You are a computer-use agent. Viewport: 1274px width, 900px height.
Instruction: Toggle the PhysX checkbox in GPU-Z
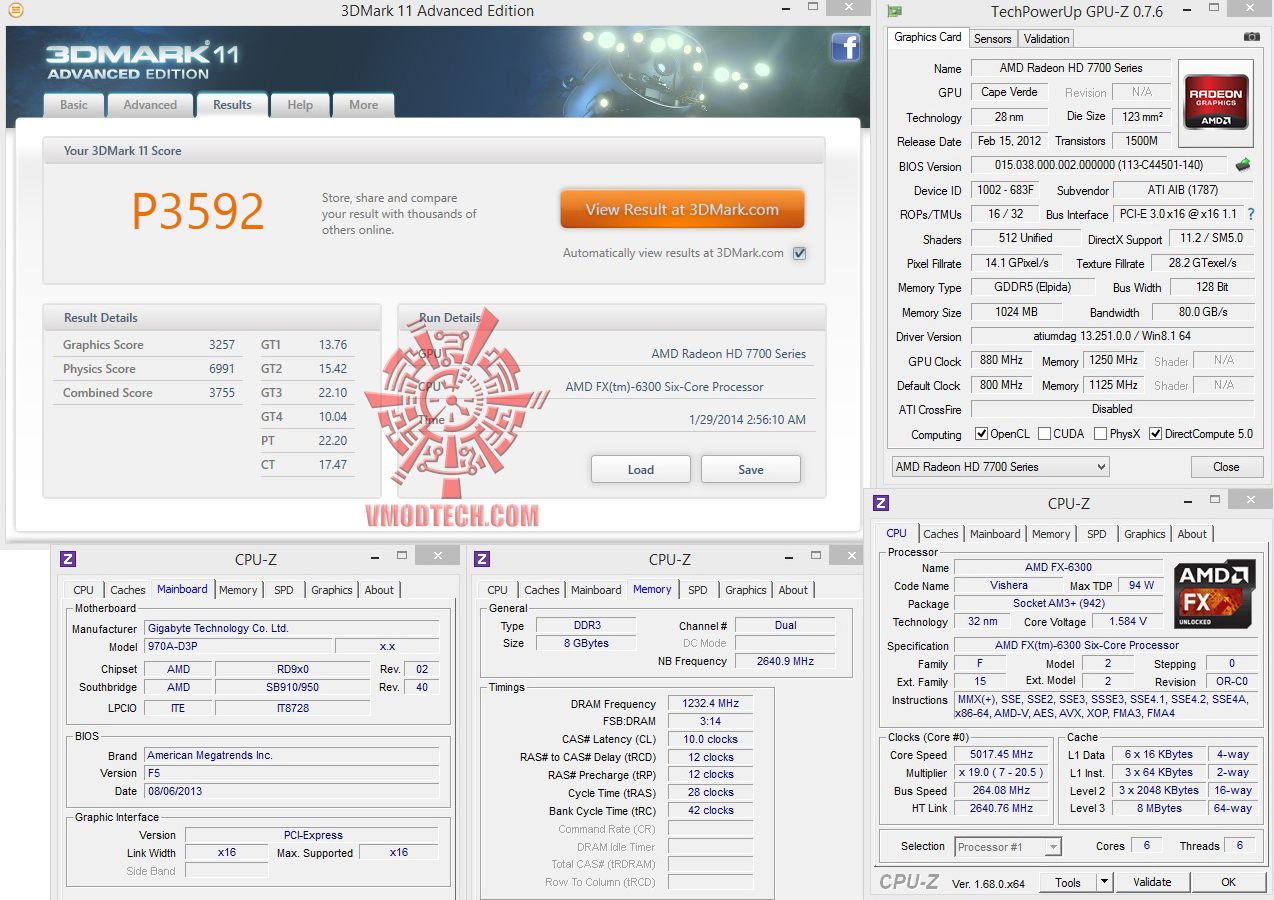point(1101,434)
